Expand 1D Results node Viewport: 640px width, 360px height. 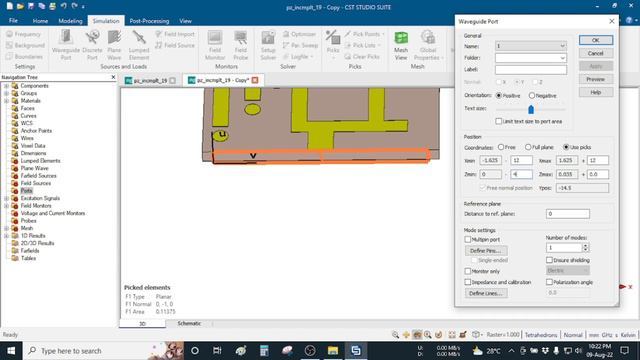pos(7,236)
